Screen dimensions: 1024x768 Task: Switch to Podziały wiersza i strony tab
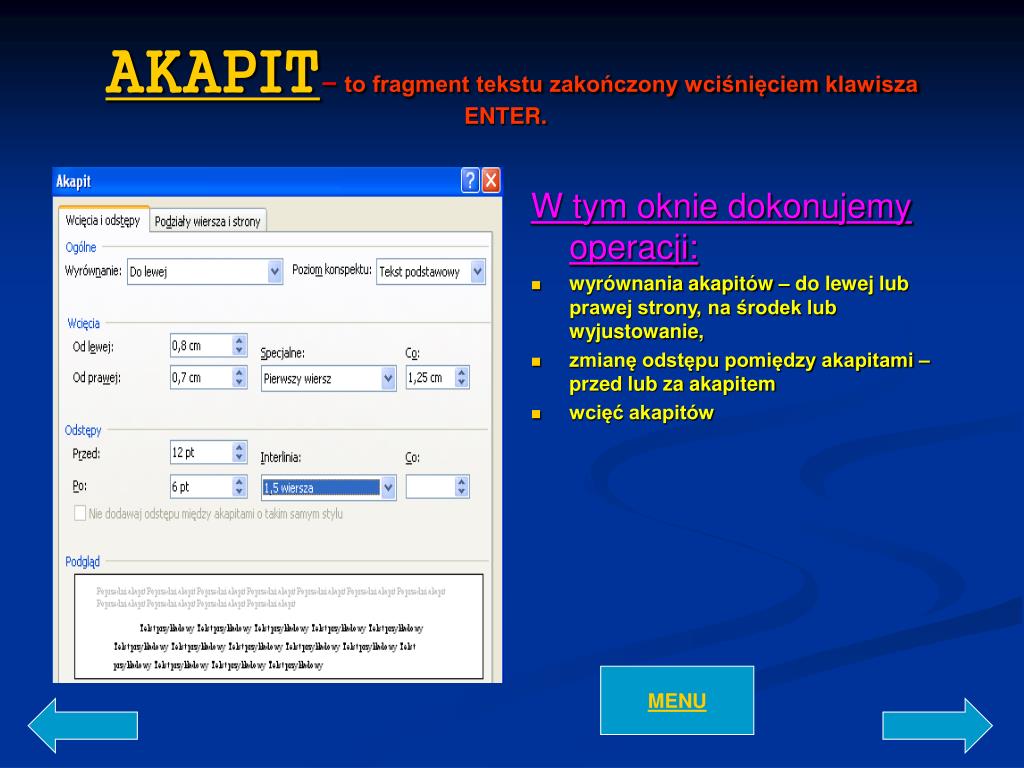[208, 221]
